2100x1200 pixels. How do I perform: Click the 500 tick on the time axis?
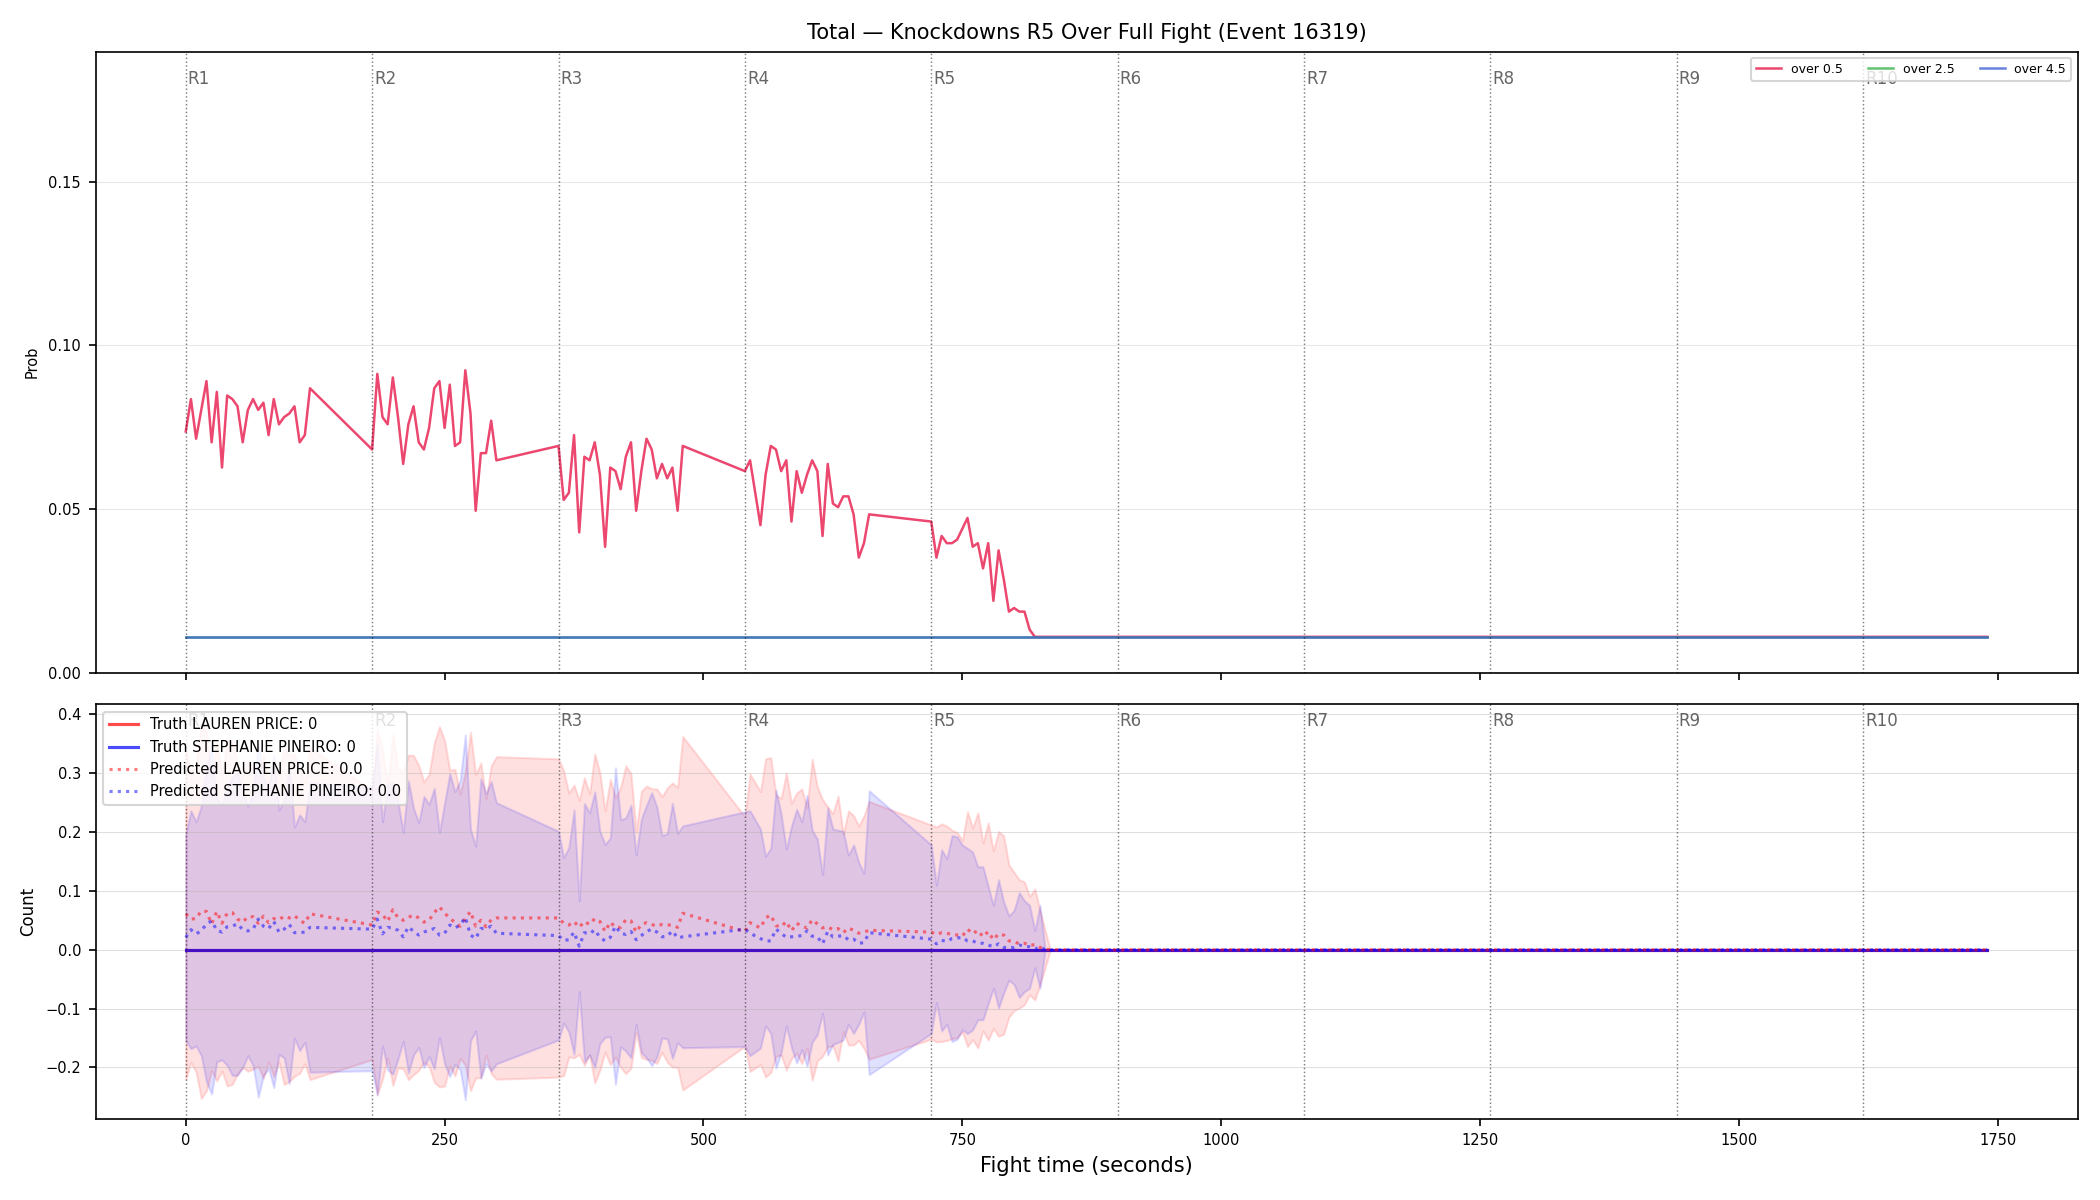[703, 1139]
